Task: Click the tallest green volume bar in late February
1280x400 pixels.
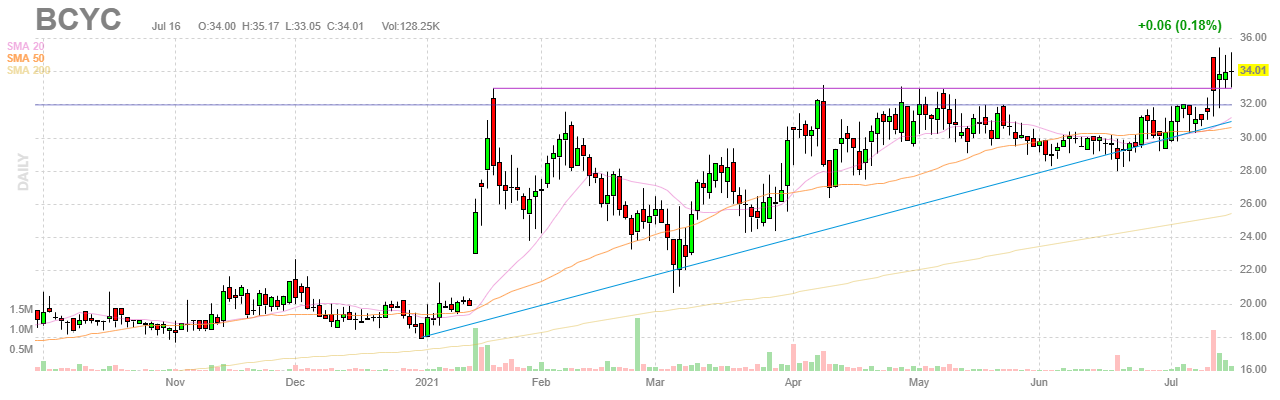Action: pos(636,345)
